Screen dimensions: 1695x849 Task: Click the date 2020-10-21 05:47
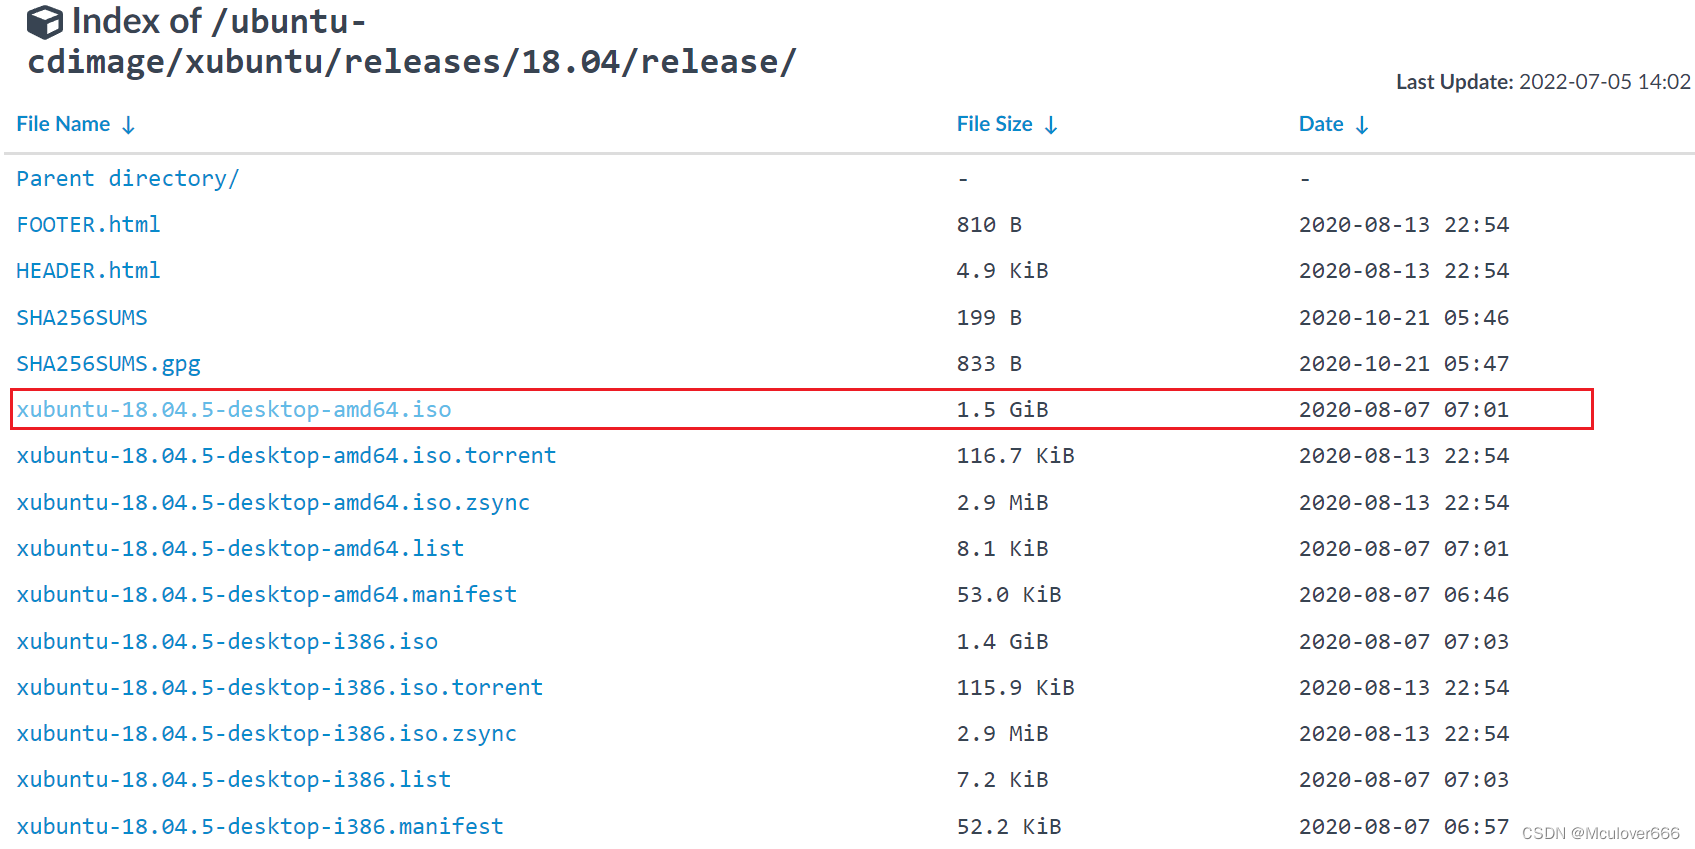pos(1404,364)
